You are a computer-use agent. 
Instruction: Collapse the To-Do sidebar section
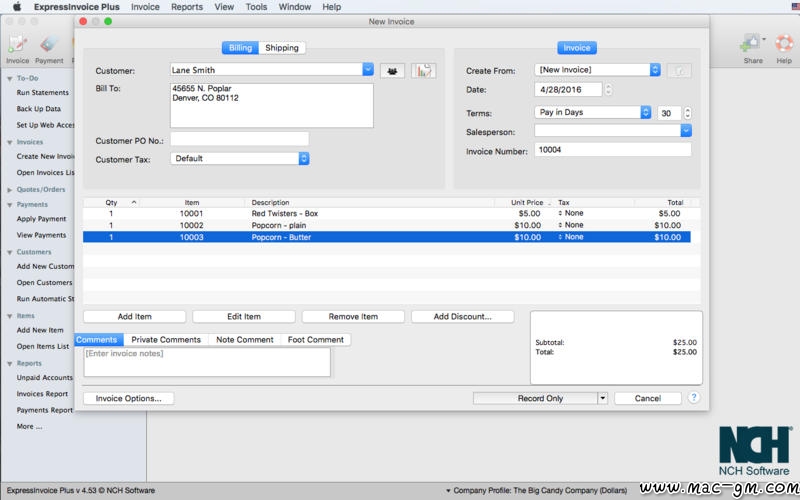pyautogui.click(x=10, y=79)
